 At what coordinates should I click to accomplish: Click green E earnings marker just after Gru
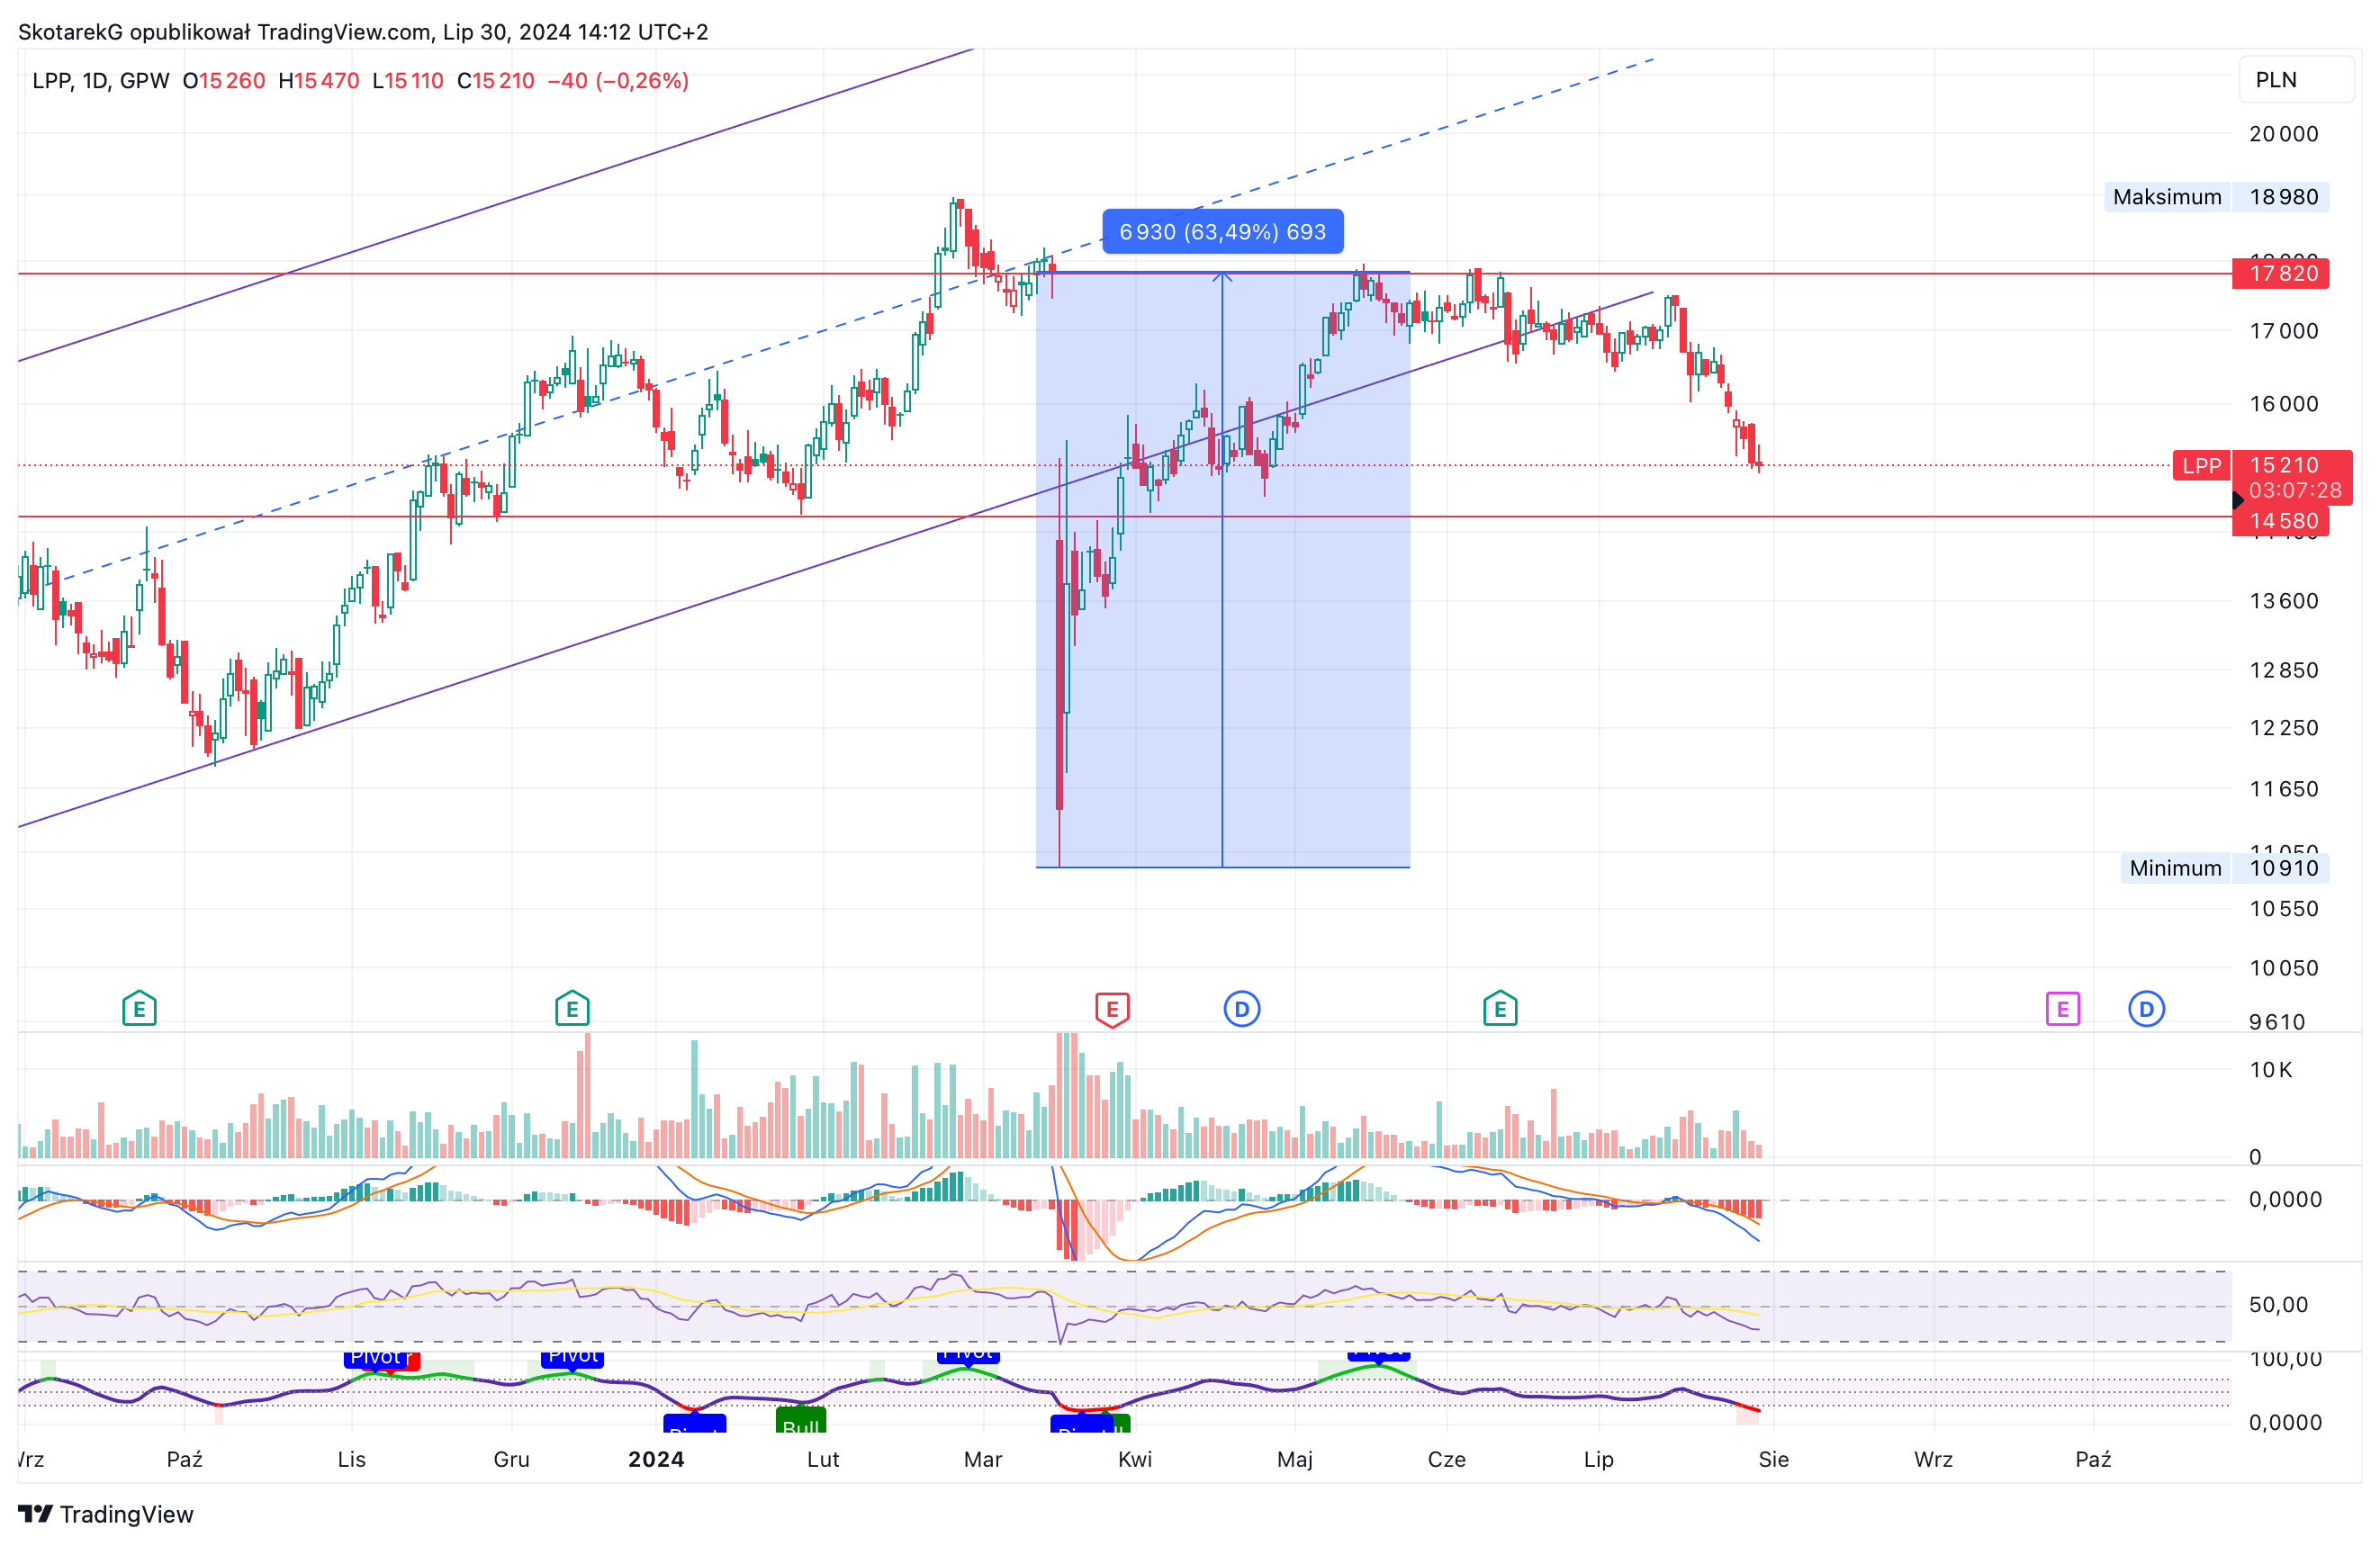[x=572, y=1009]
